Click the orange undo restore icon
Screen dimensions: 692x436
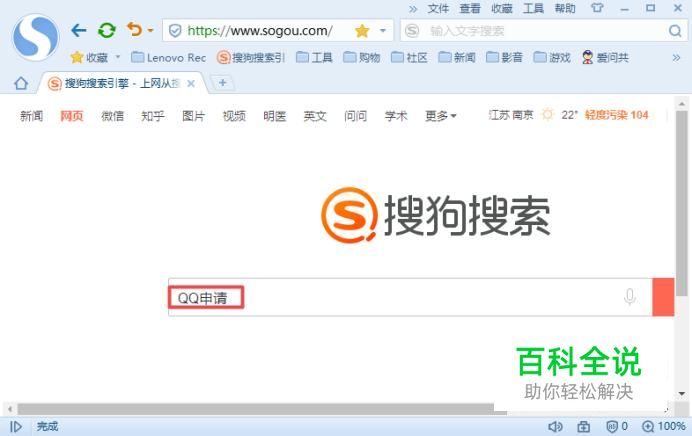pyautogui.click(x=134, y=30)
